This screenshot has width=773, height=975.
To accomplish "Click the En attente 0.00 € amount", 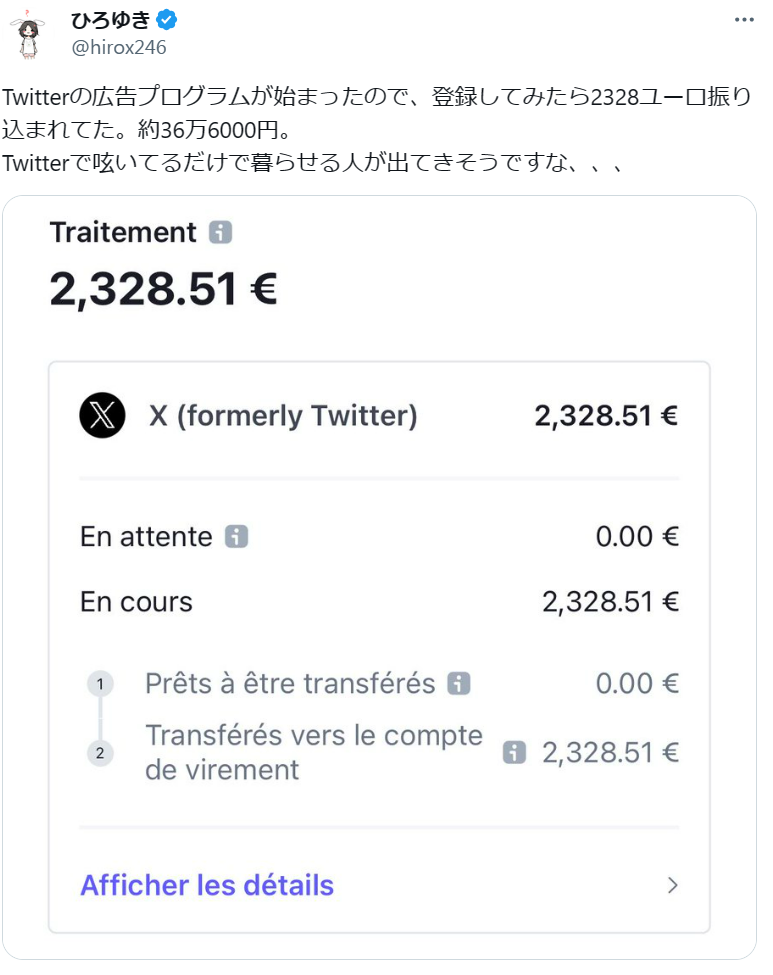I will click(637, 537).
